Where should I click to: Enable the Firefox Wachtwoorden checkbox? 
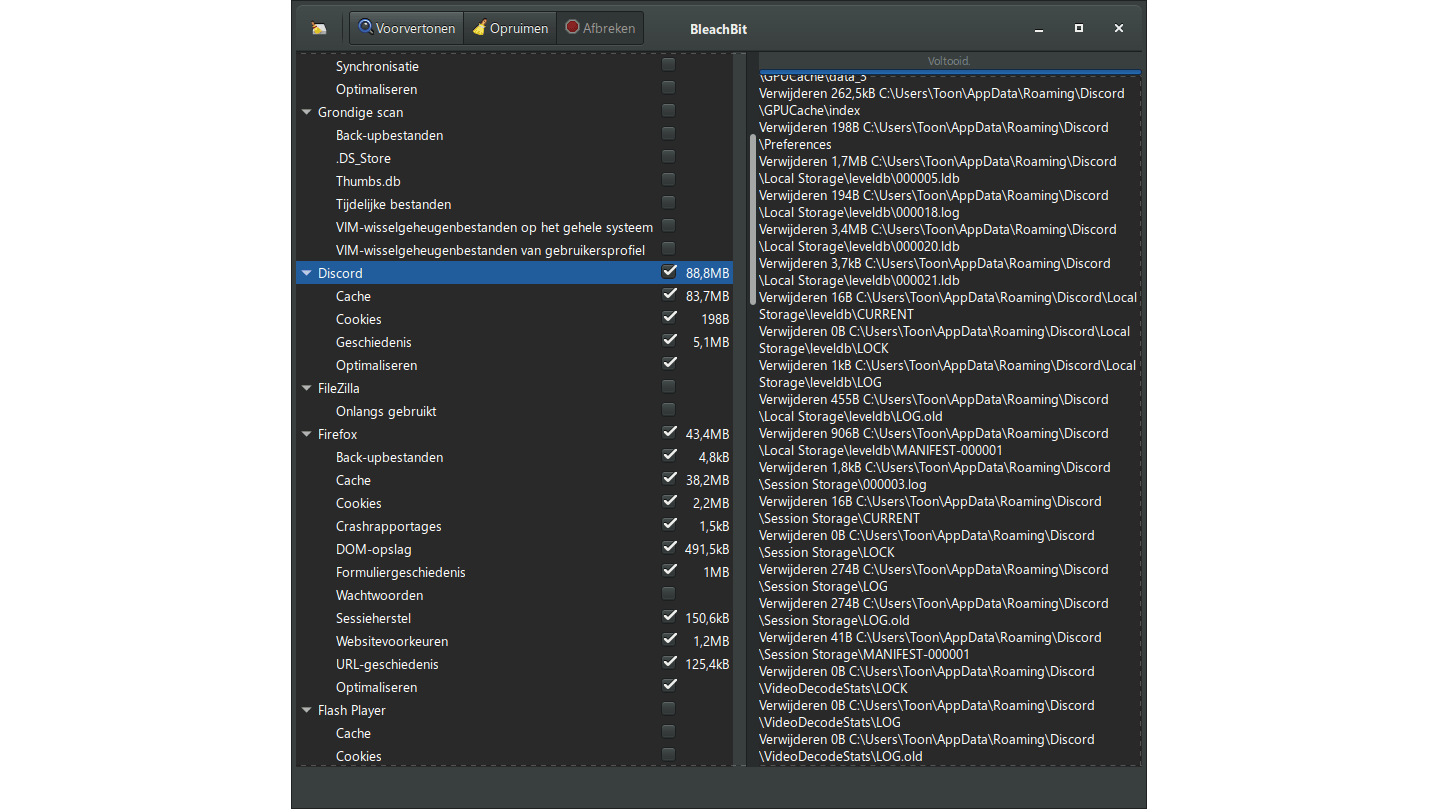tap(668, 594)
